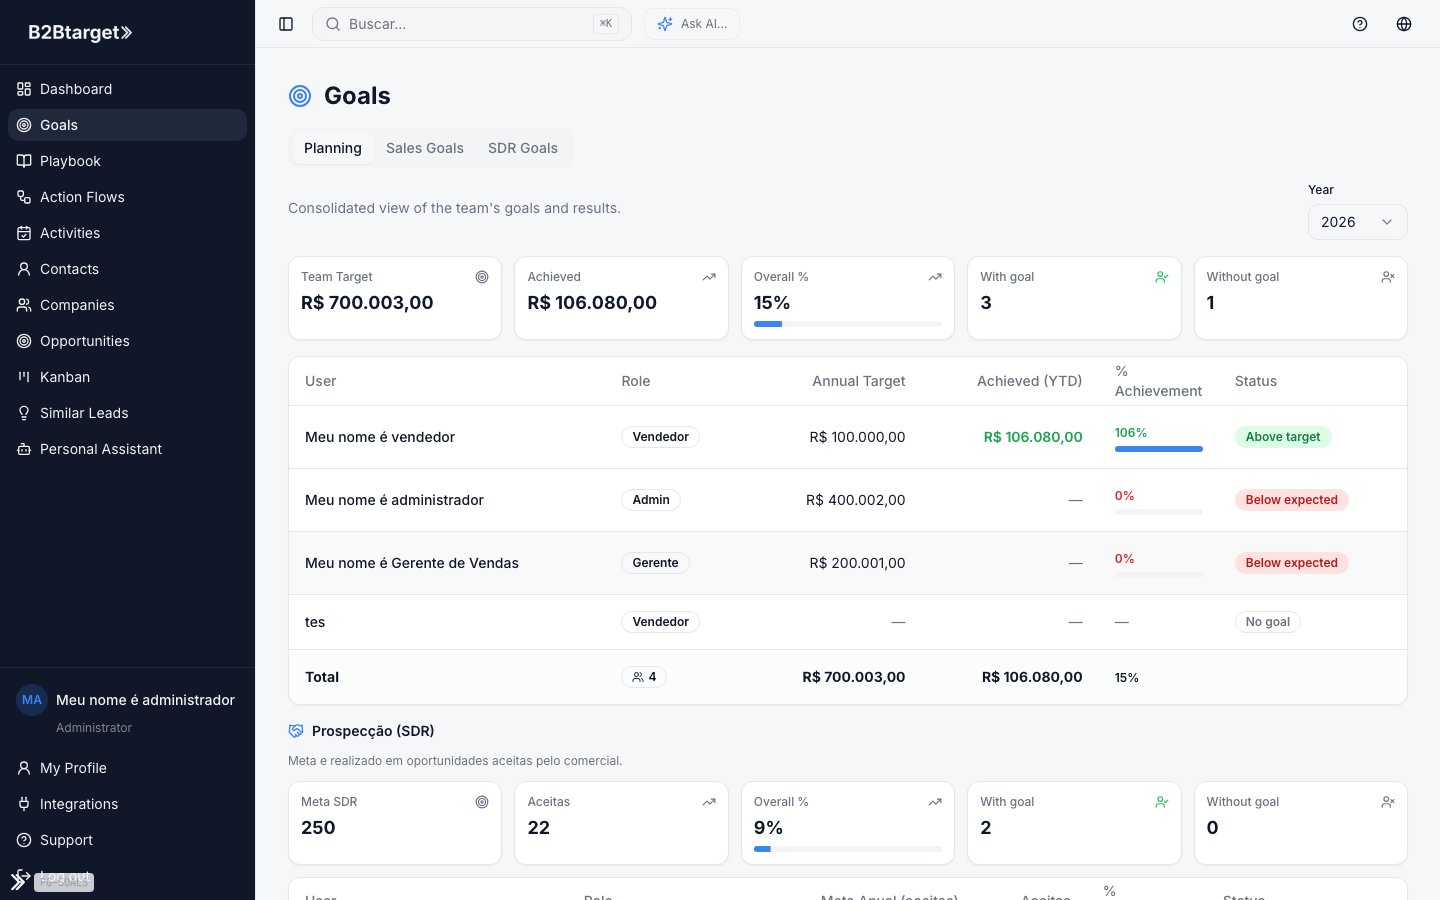The image size is (1440, 900).
Task: Click the Similar Leads lightbulb icon
Action: (x=24, y=413)
